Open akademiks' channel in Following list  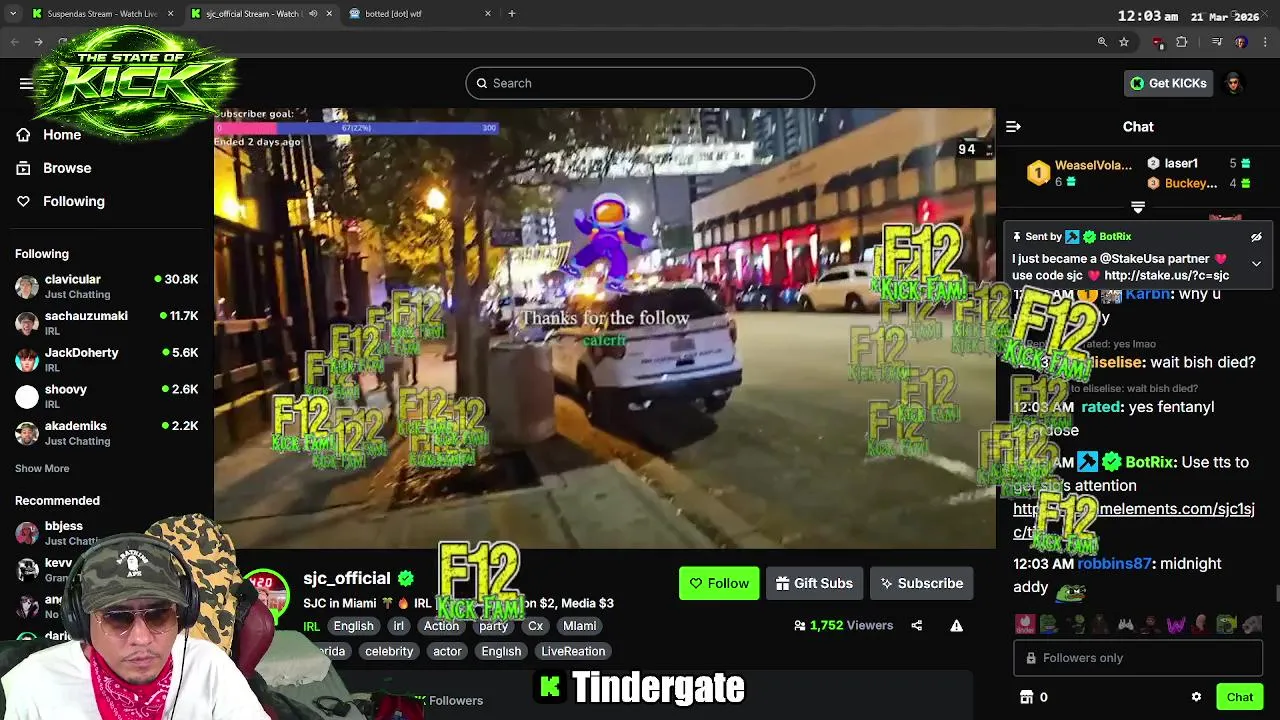tap(107, 433)
